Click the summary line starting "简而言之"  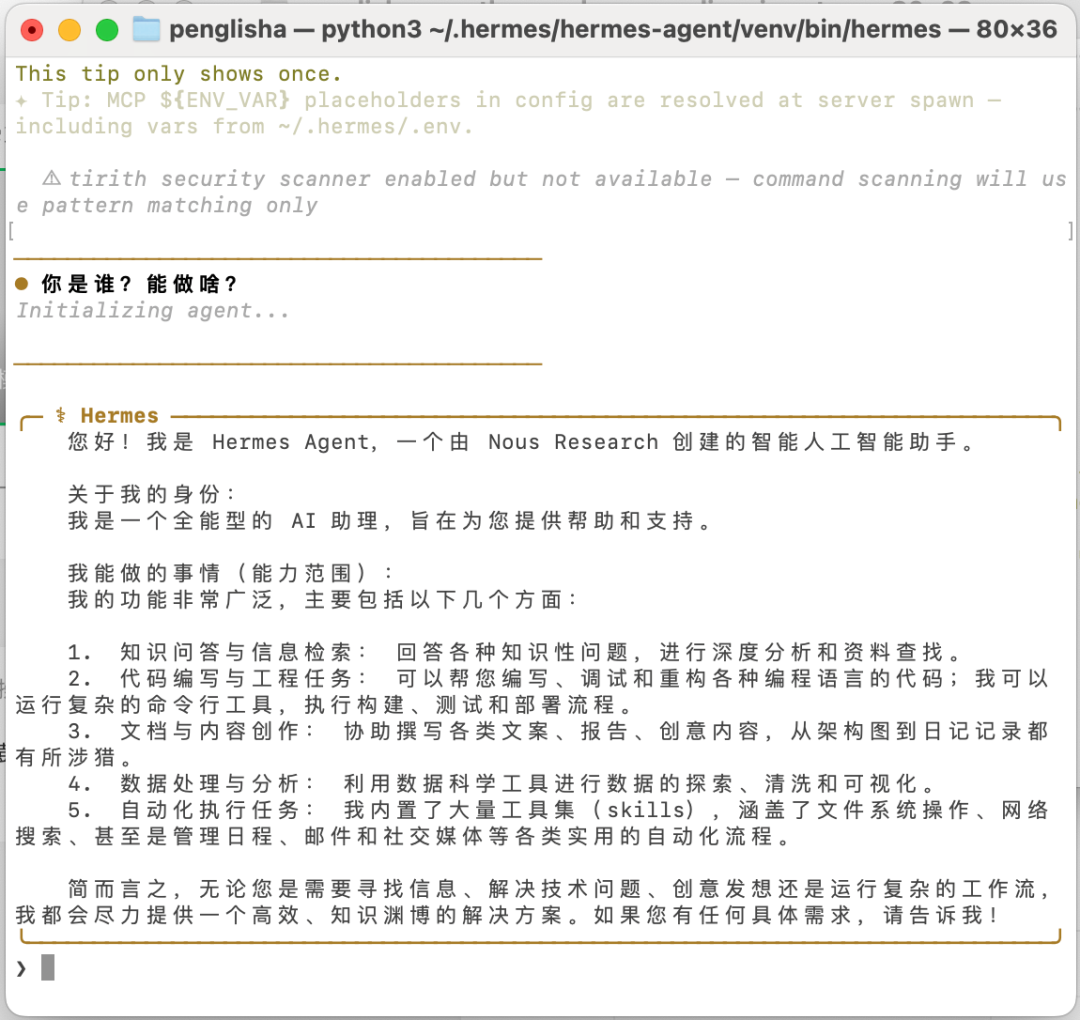point(558,888)
